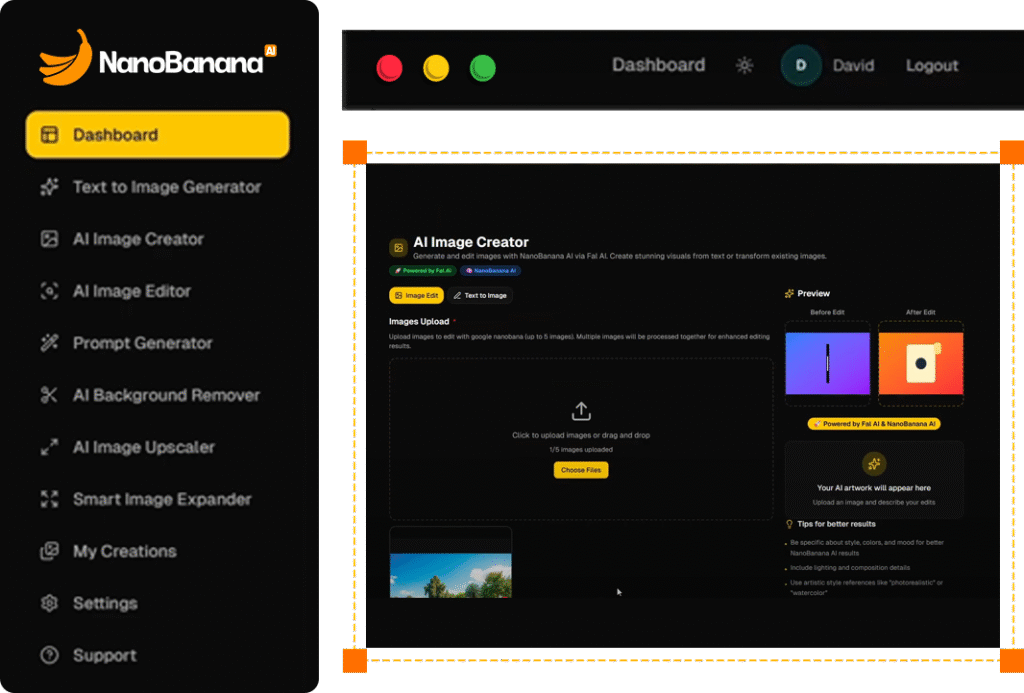Click the Logout link in header

(x=931, y=66)
